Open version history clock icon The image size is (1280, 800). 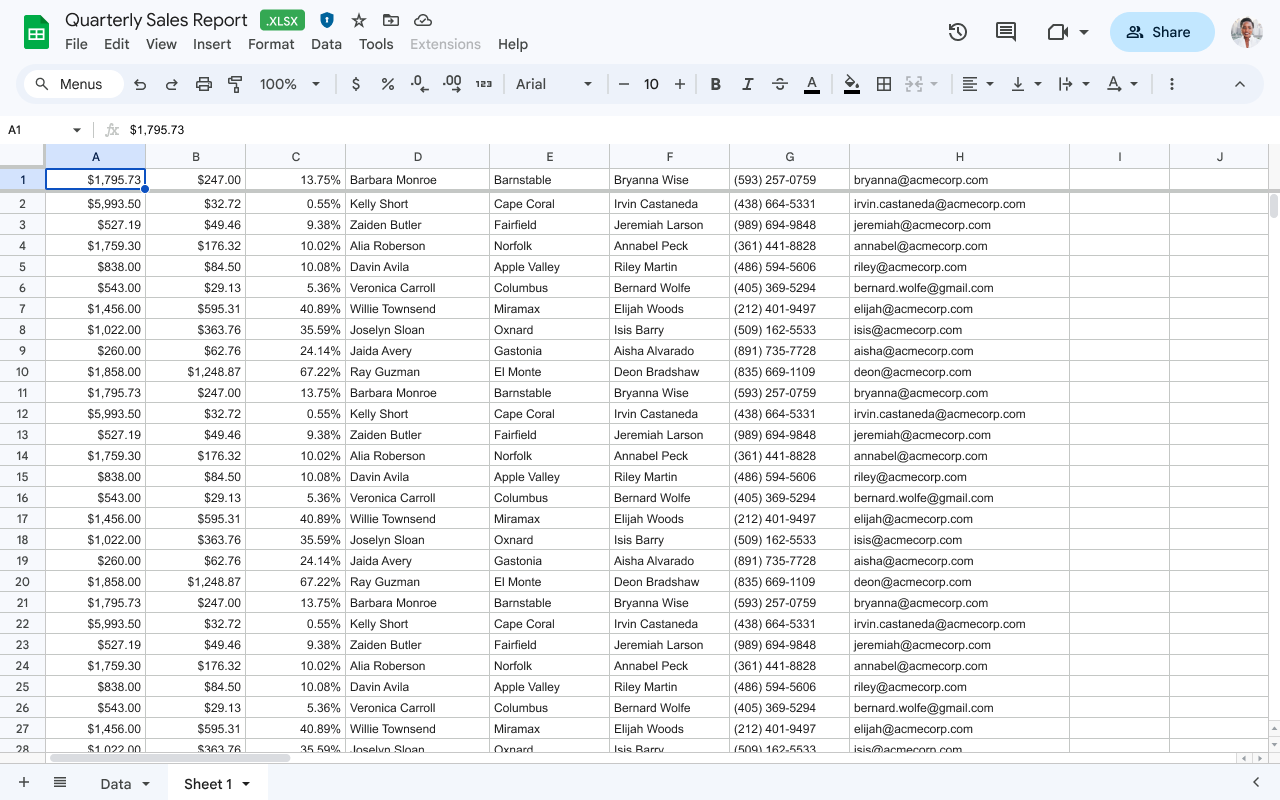tap(957, 32)
